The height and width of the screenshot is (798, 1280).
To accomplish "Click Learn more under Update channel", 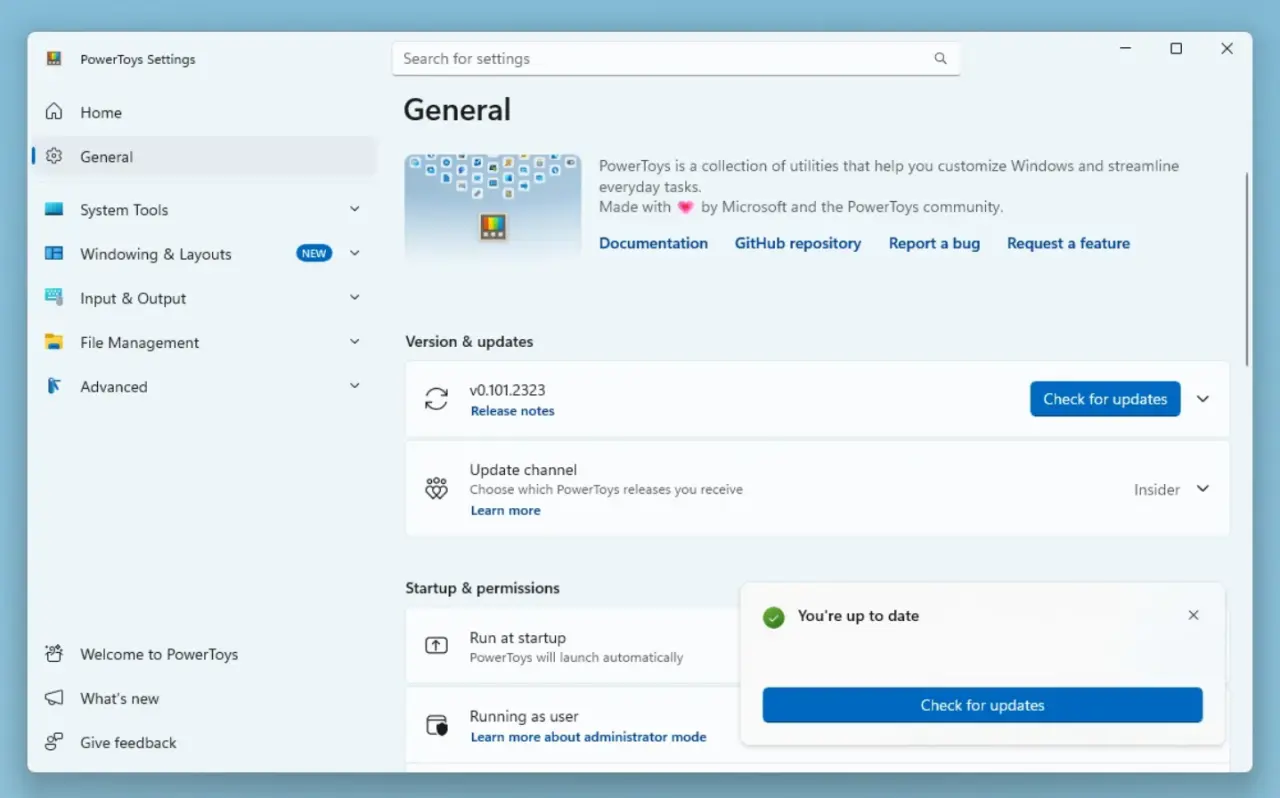I will [x=505, y=510].
